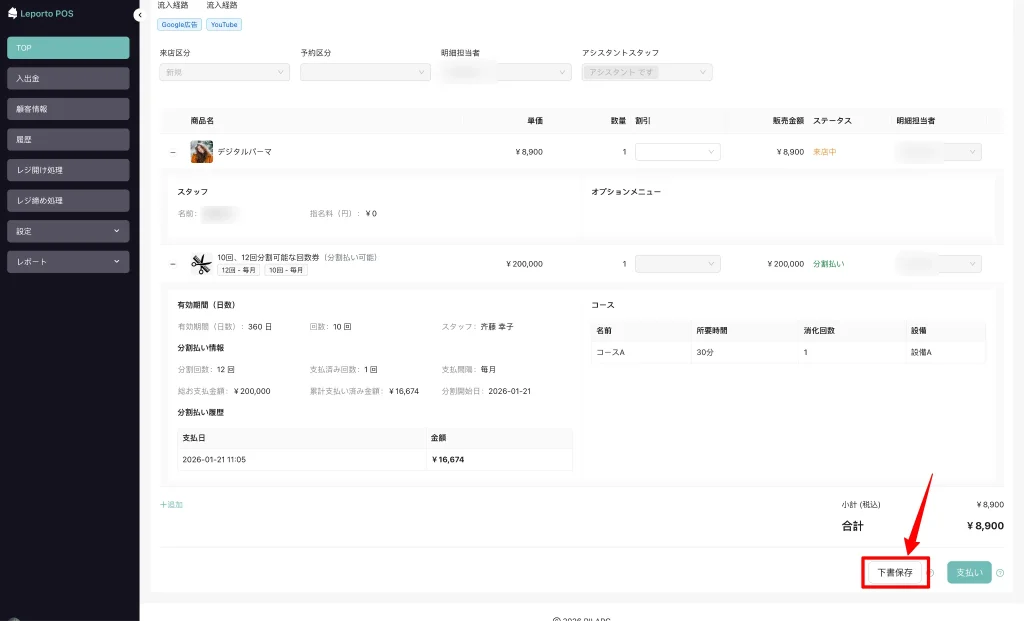1024x621 pixels.
Task: Collapse the デジタルパーマ row with minus icon
Action: pyautogui.click(x=173, y=153)
